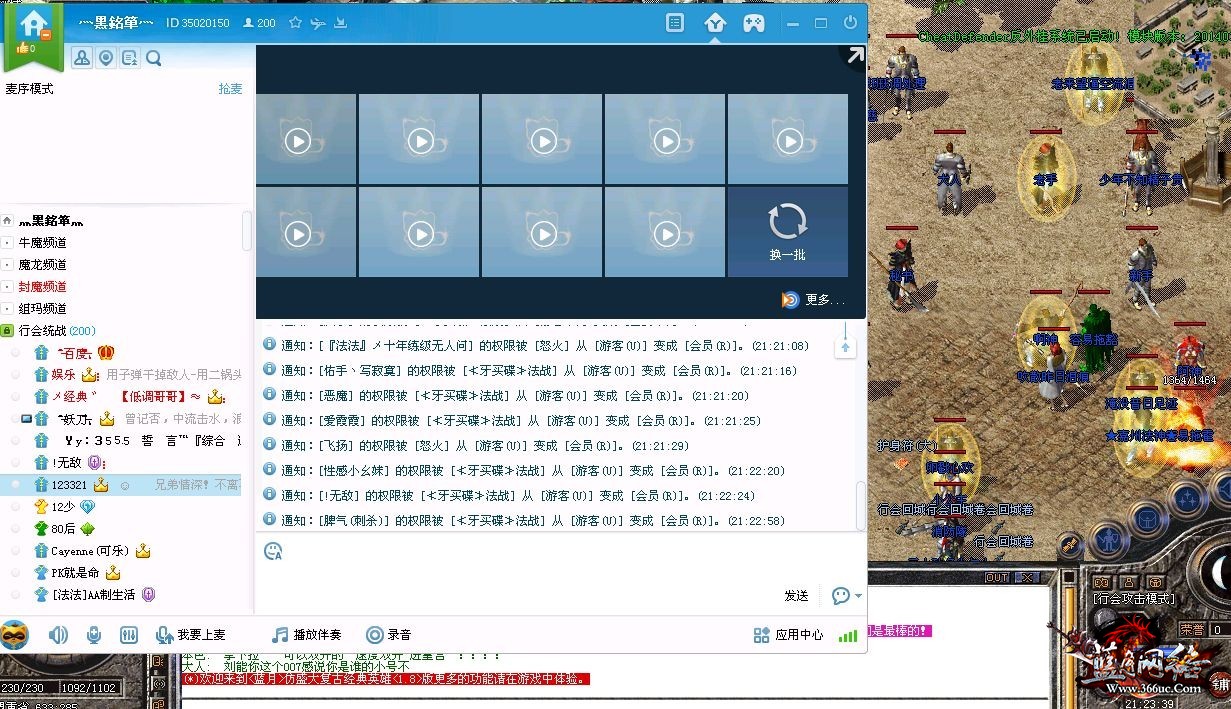Open the emoji picker in chat input
The height and width of the screenshot is (709, 1231).
click(x=273, y=551)
